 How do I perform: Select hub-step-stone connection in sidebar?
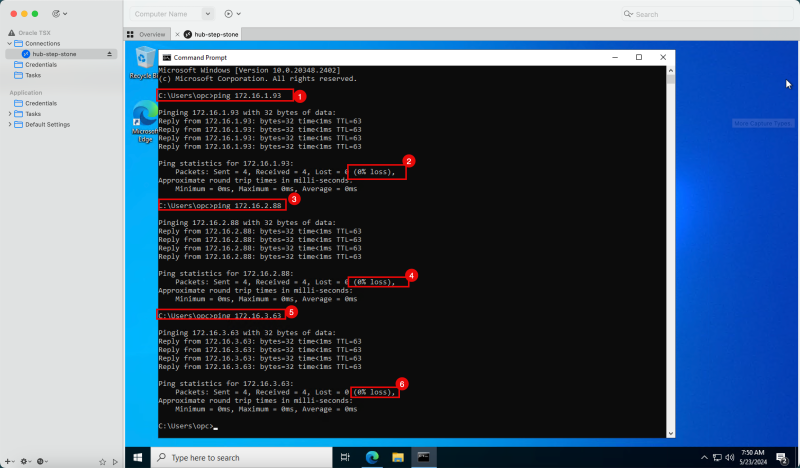(x=55, y=54)
